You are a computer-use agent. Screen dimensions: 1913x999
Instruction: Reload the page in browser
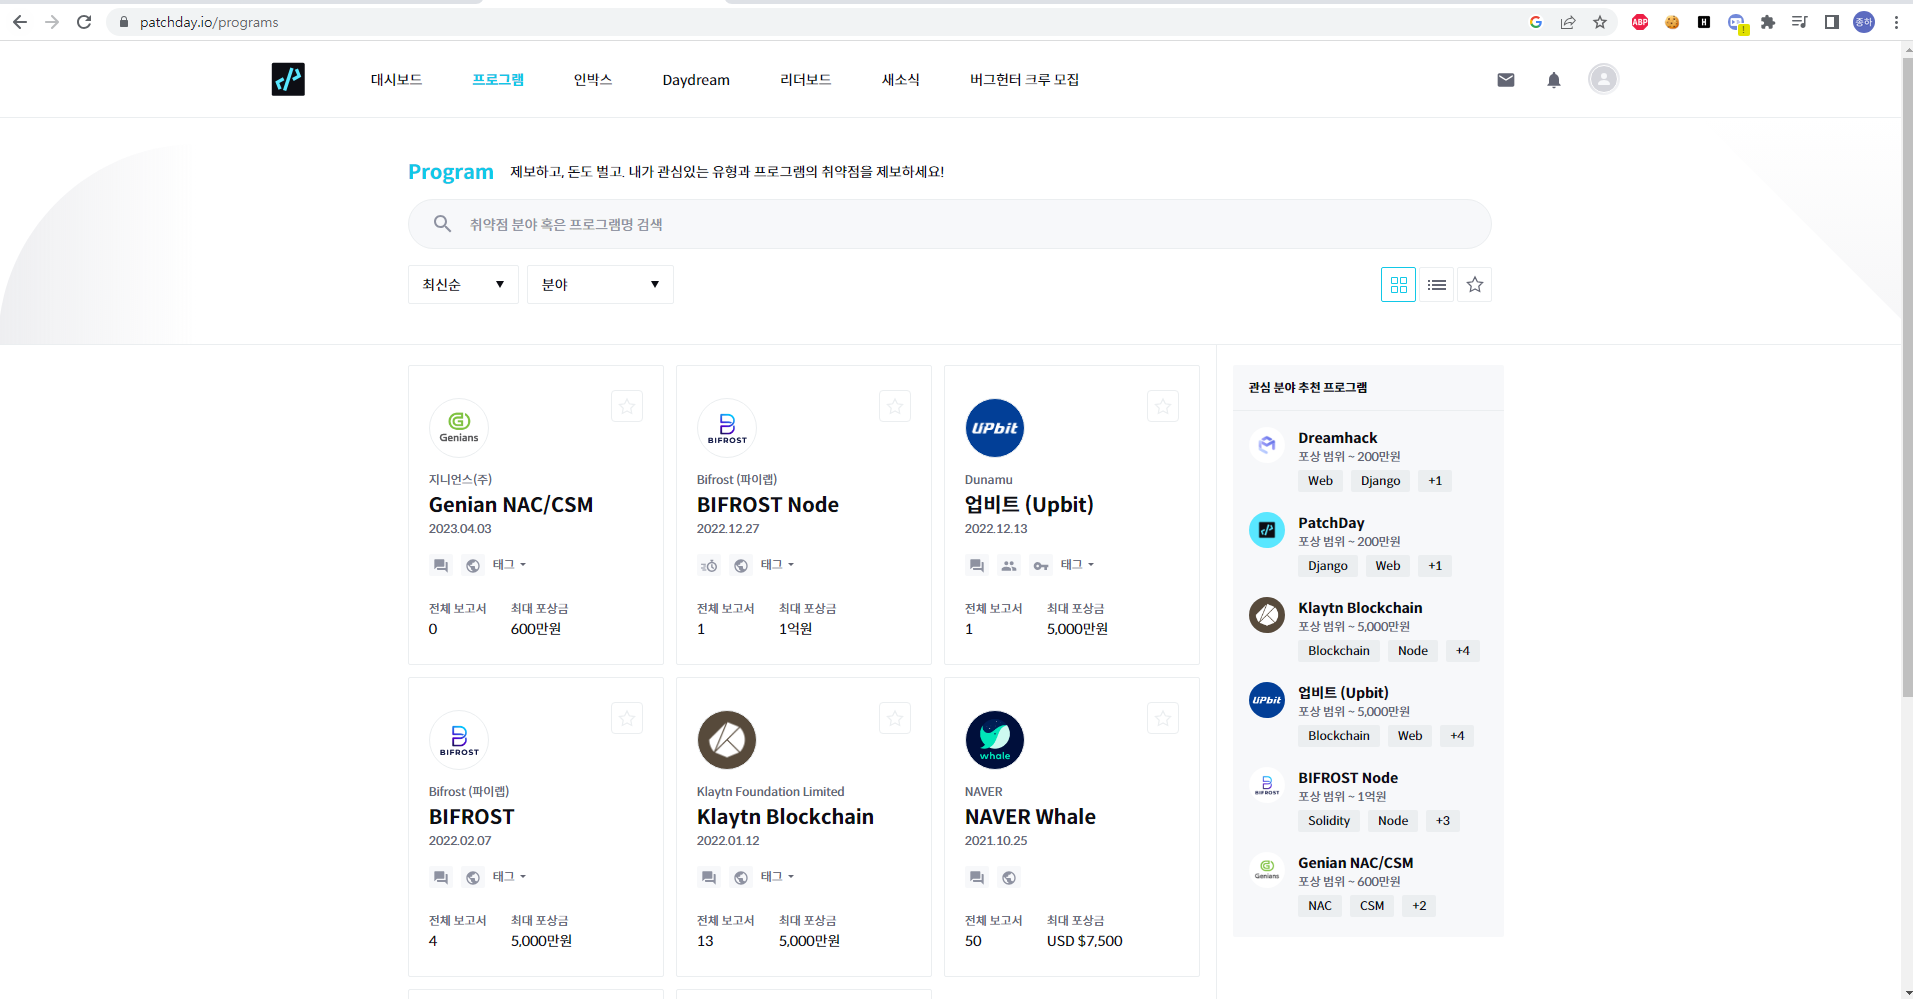(x=84, y=22)
